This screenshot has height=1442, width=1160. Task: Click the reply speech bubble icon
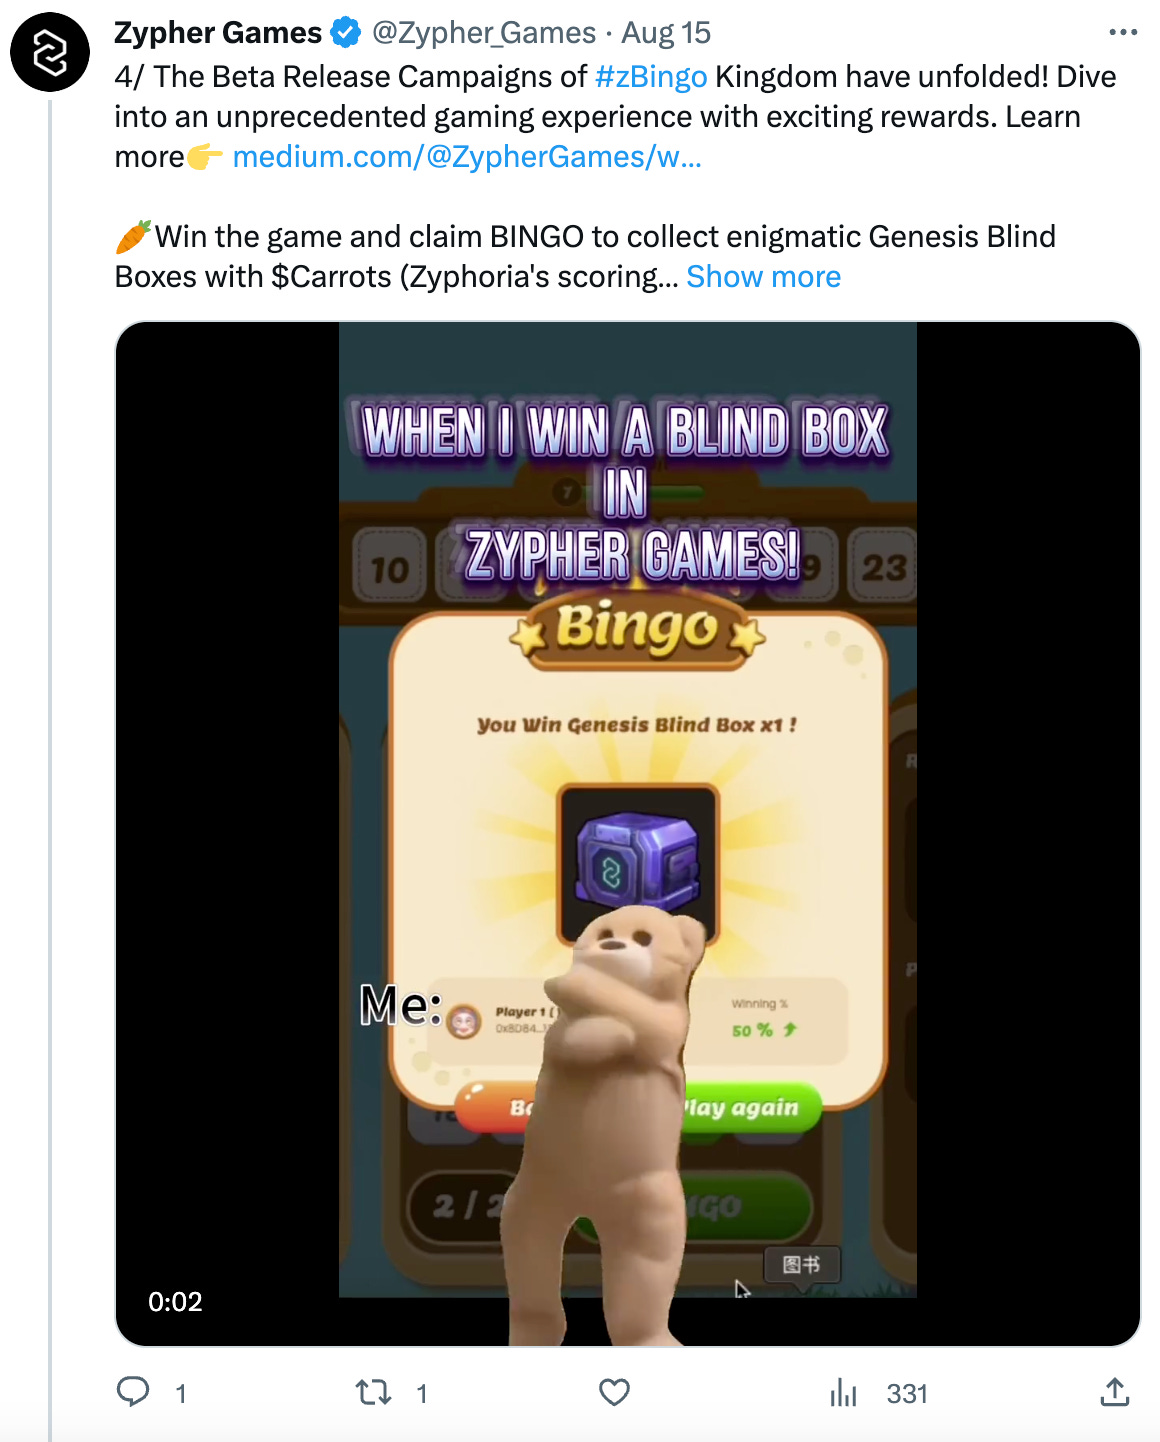point(133,1392)
